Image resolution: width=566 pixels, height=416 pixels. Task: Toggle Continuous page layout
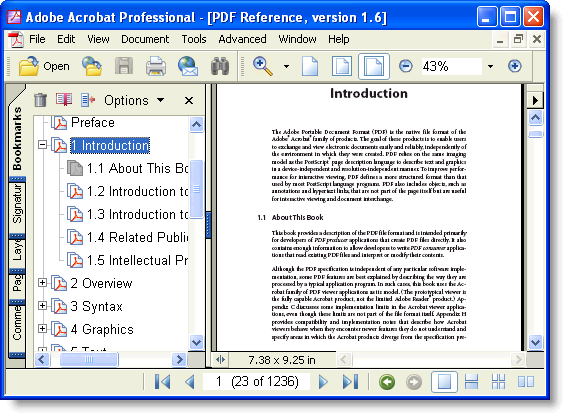(x=471, y=382)
